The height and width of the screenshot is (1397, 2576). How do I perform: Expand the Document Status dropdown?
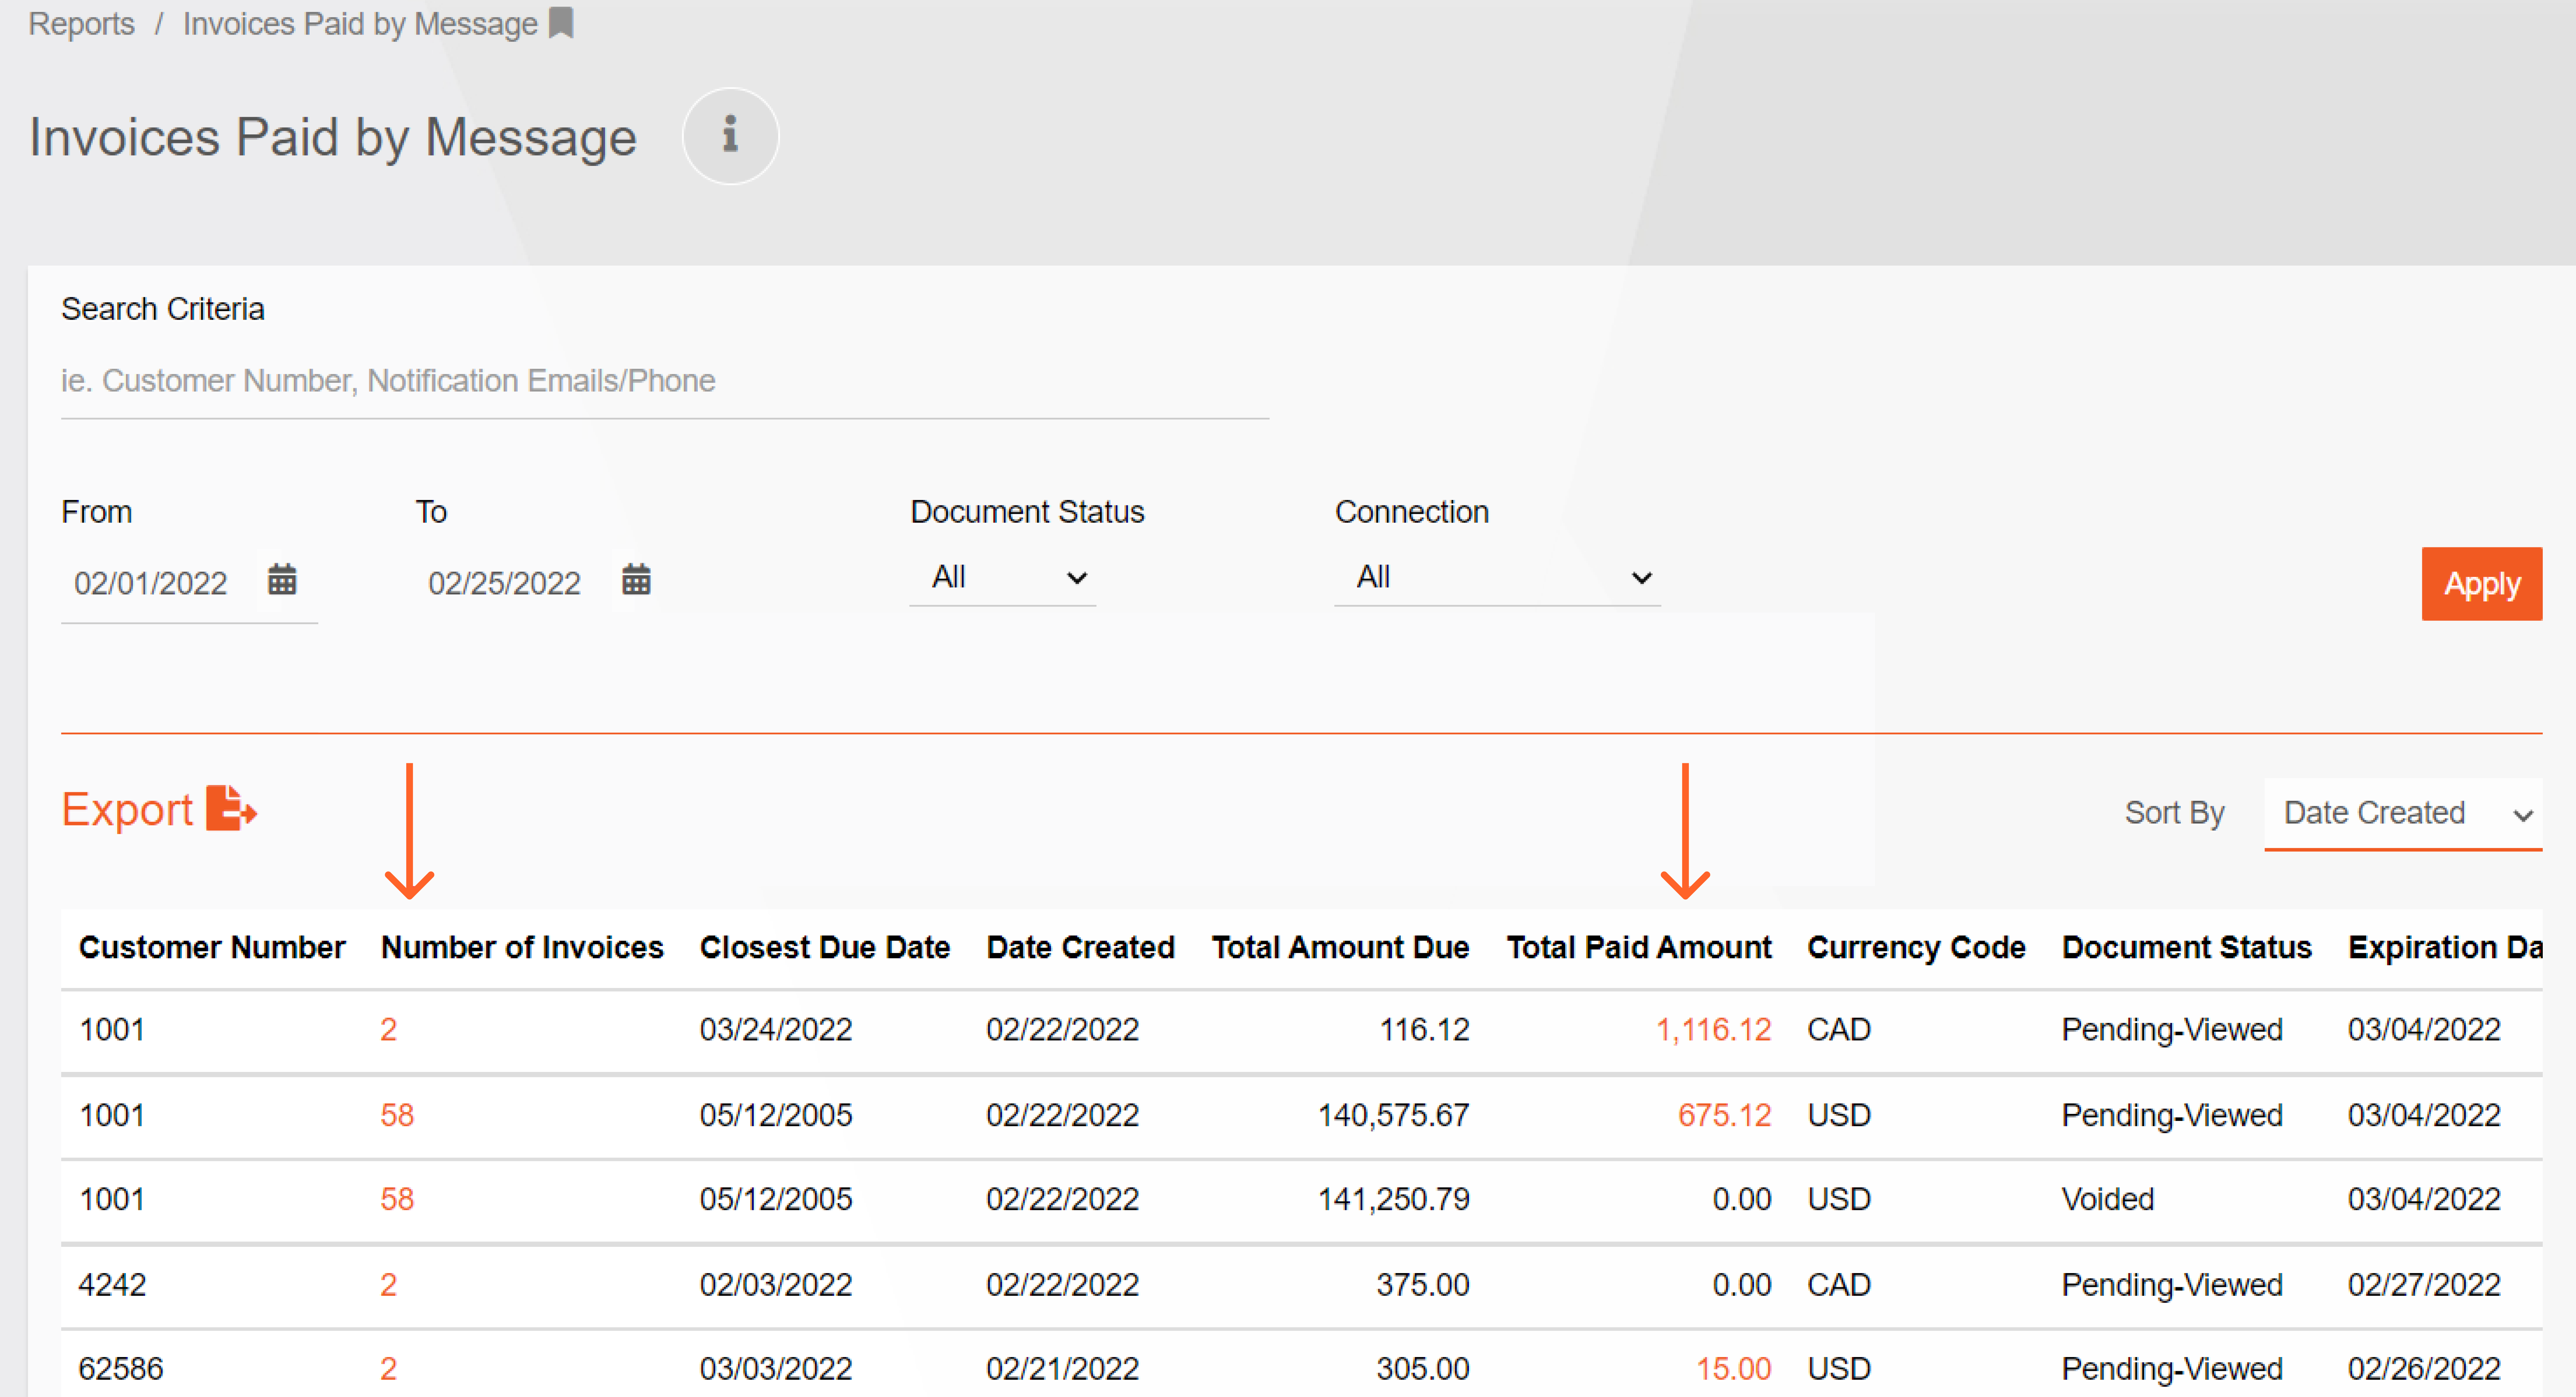[1003, 578]
